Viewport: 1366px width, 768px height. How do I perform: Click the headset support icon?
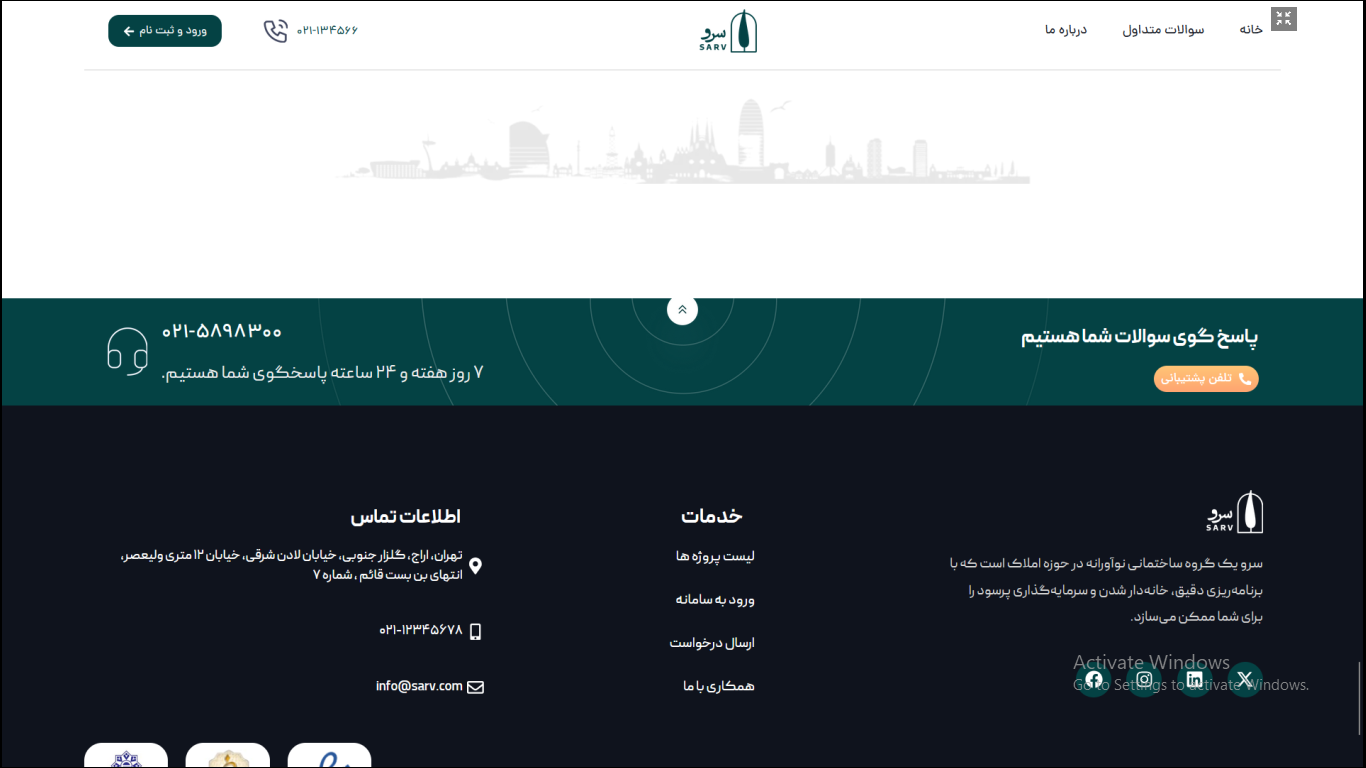click(127, 351)
